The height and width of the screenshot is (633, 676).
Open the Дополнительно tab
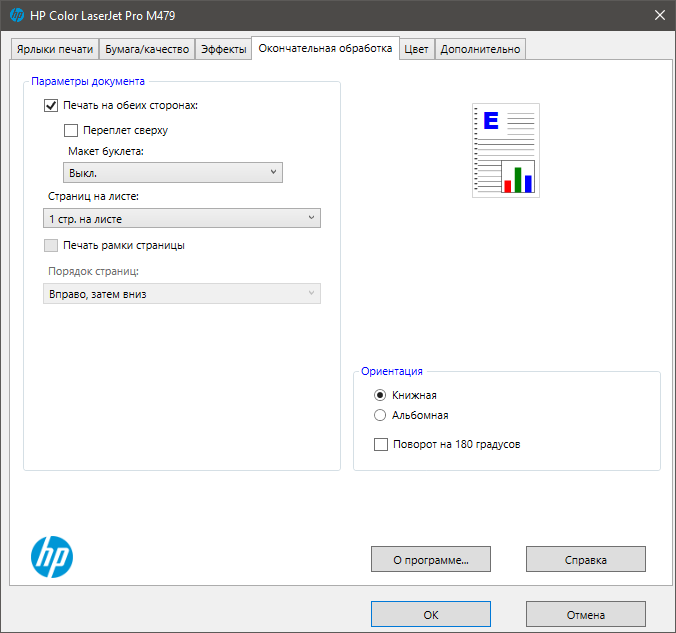pyautogui.click(x=480, y=49)
